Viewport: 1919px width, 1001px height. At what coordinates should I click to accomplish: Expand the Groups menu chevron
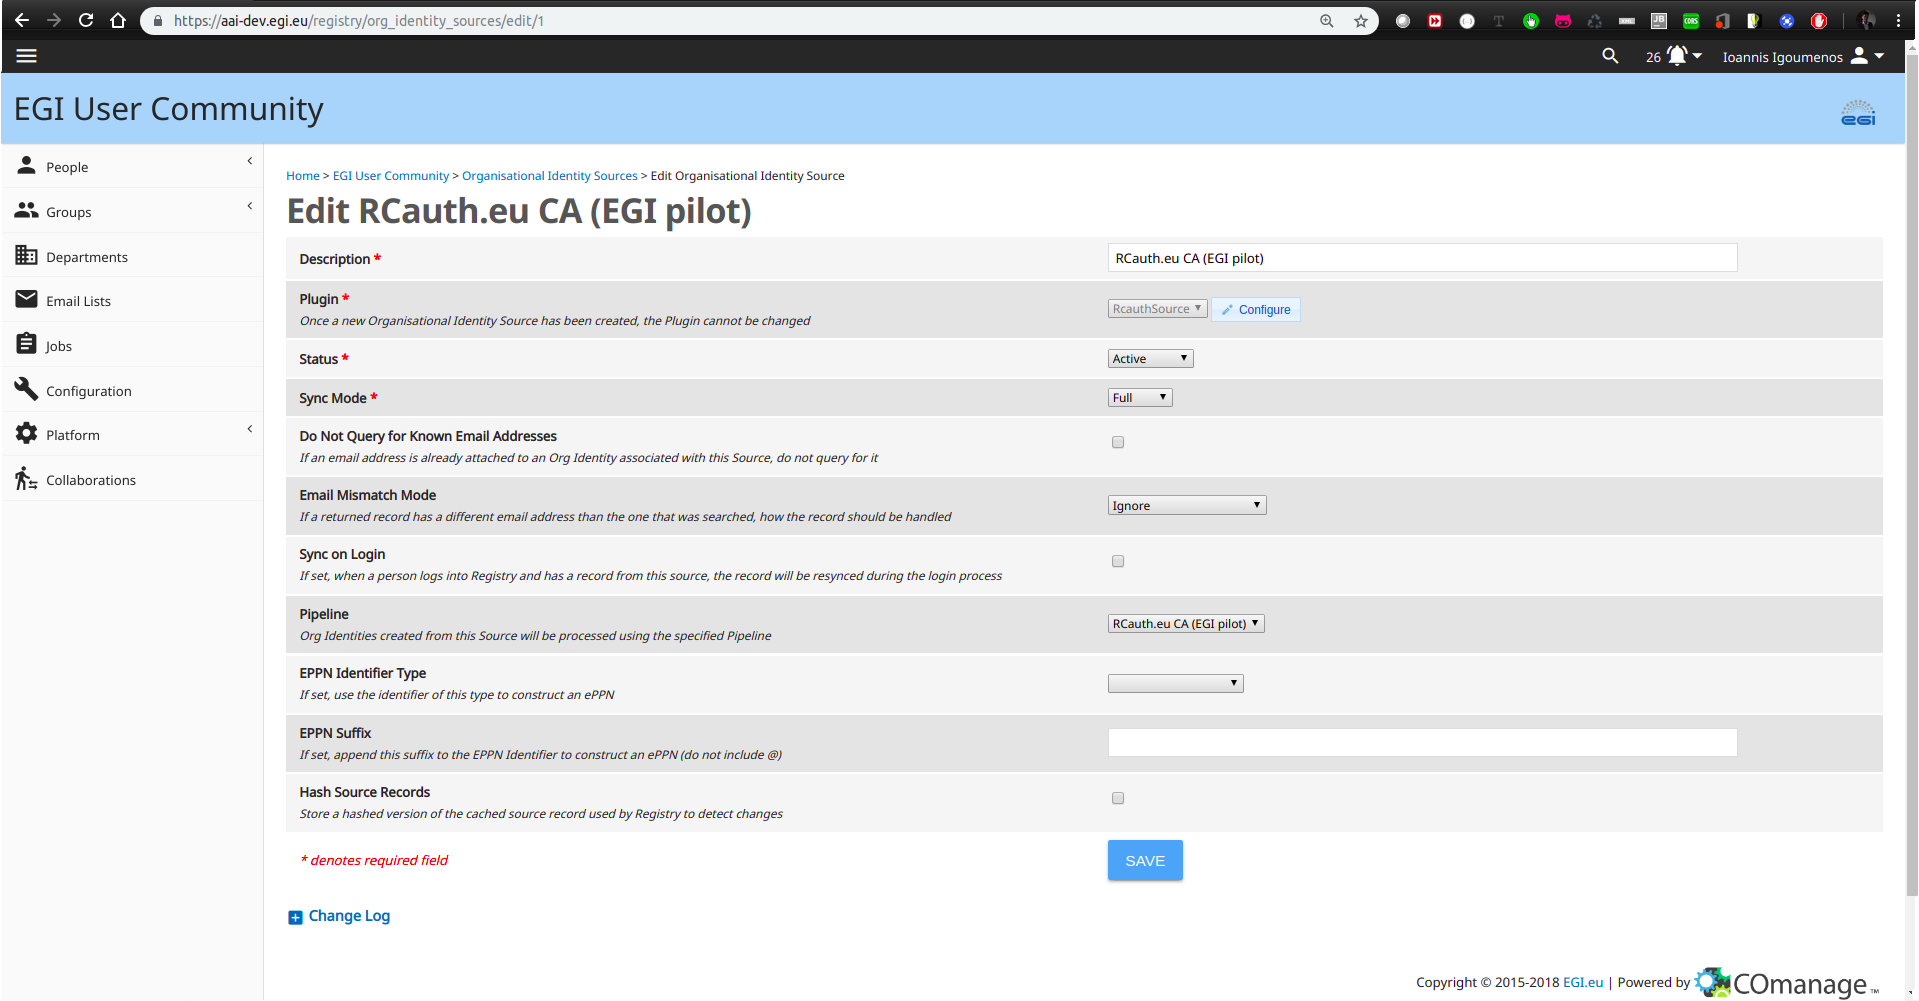pos(249,206)
